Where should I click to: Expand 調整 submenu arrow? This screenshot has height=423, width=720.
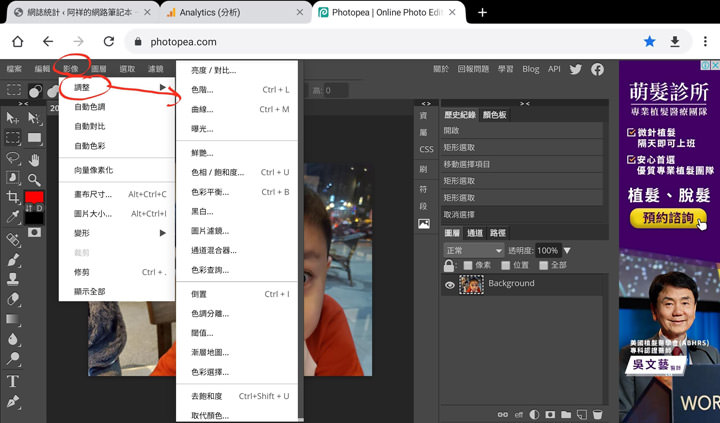(163, 87)
